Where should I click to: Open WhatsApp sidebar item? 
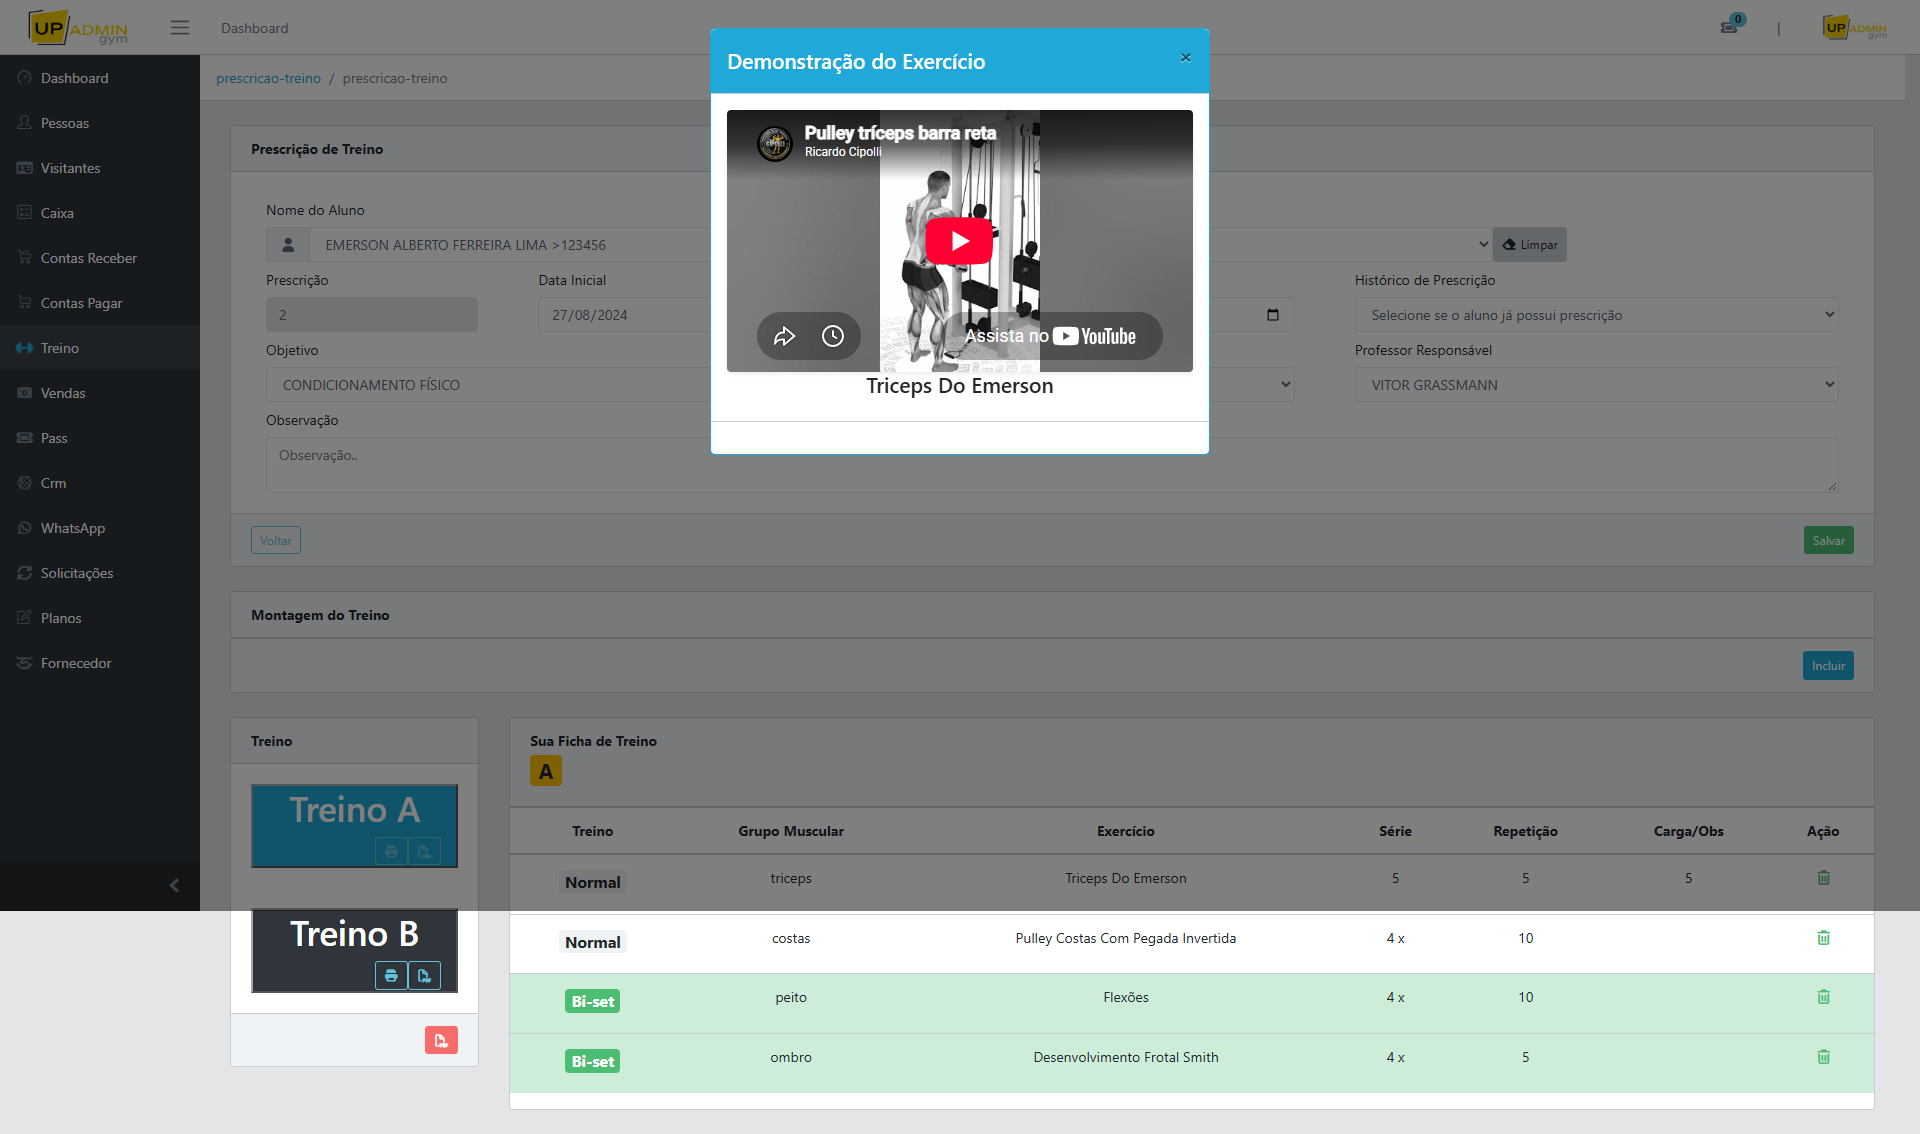point(100,528)
